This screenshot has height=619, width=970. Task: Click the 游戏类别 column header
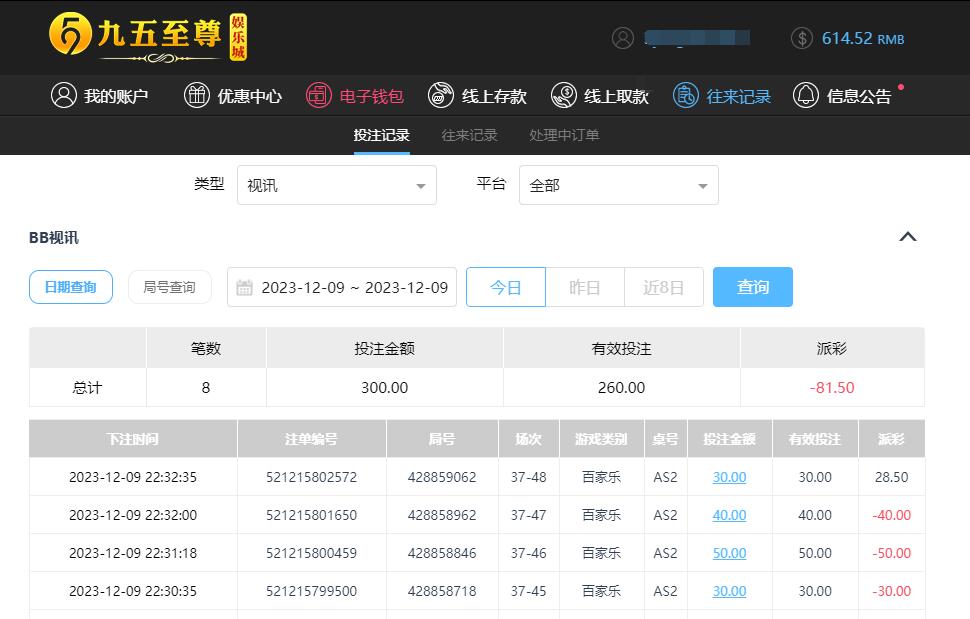click(x=601, y=438)
